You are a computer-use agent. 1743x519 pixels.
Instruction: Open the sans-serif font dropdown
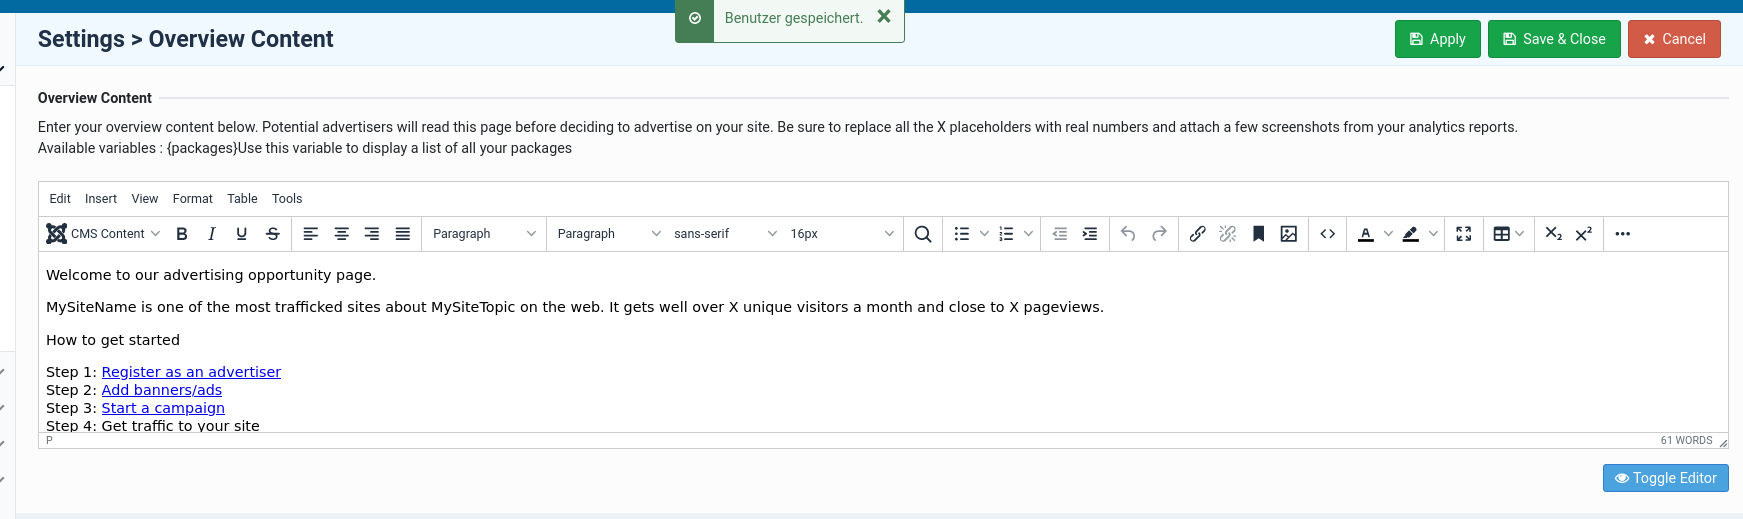pos(725,234)
